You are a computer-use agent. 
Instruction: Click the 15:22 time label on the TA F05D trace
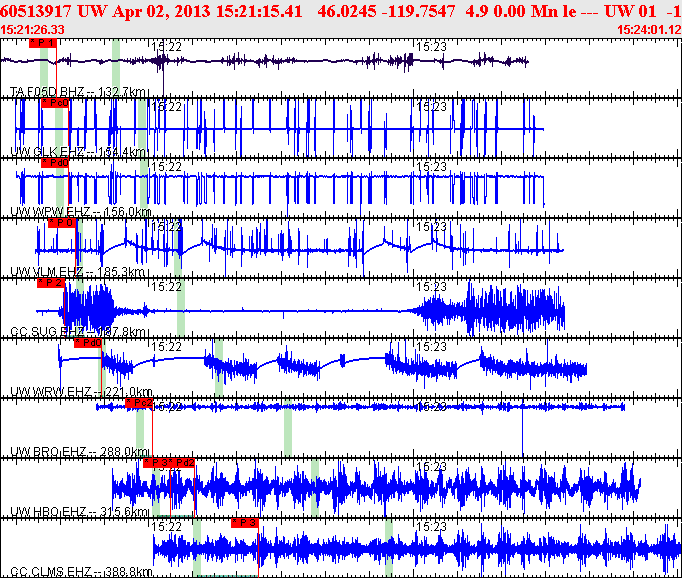point(167,46)
